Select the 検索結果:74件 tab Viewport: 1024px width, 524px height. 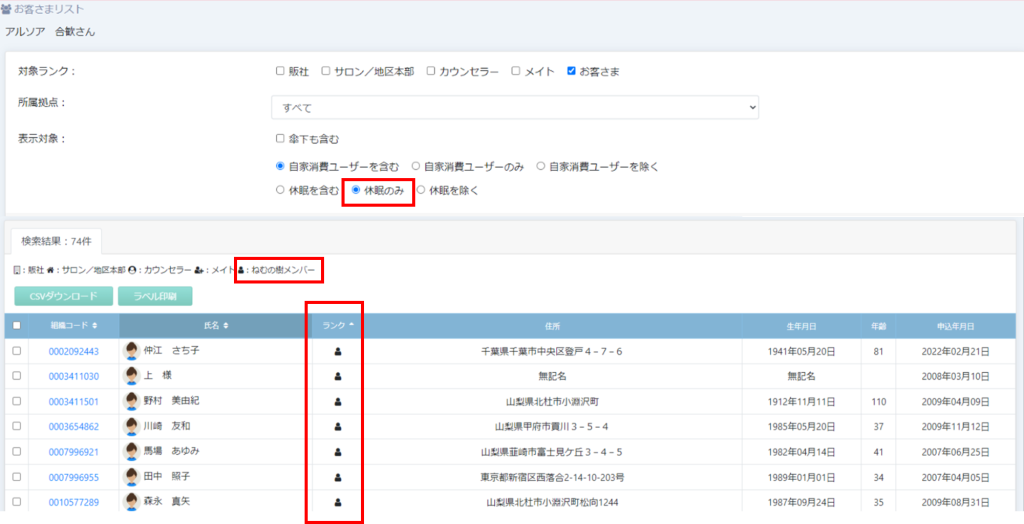click(x=56, y=241)
